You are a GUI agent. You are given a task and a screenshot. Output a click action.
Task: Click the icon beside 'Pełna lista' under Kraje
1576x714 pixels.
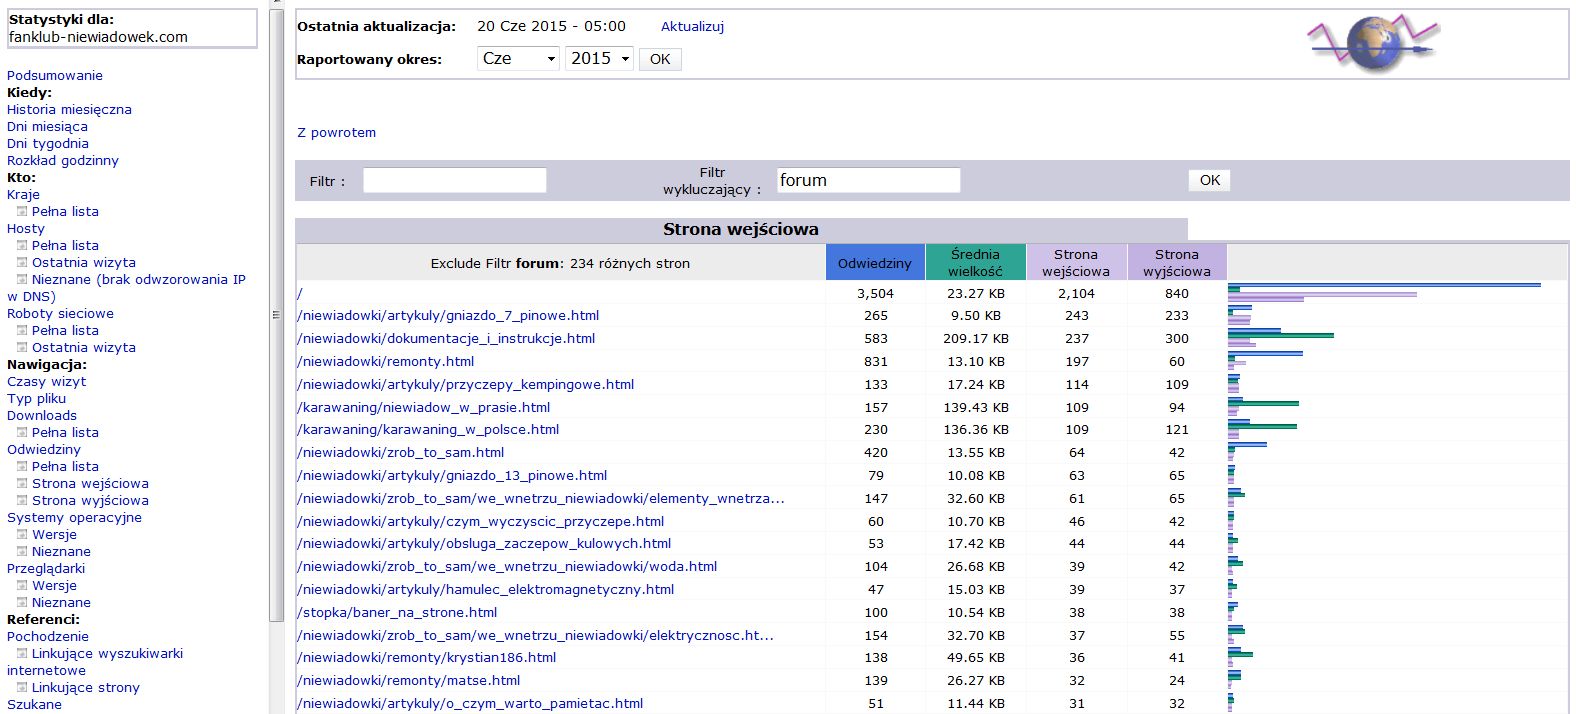[x=22, y=212]
